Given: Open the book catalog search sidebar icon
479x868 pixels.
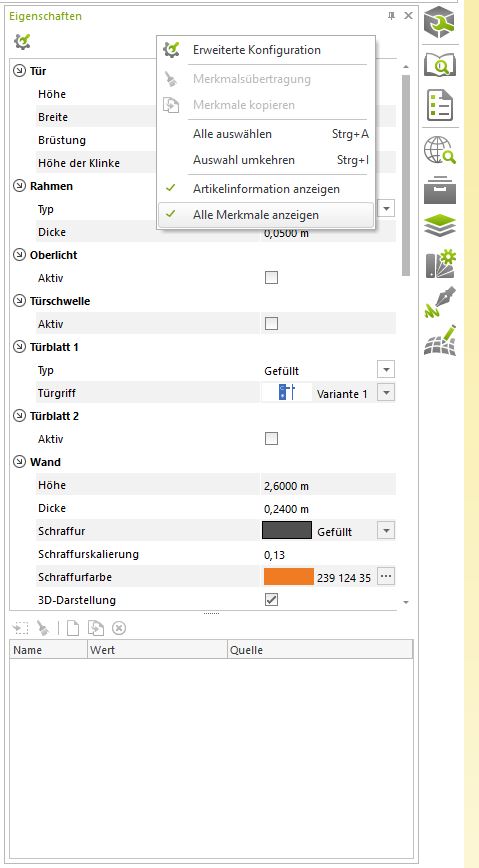Looking at the screenshot, I should pos(440,65).
